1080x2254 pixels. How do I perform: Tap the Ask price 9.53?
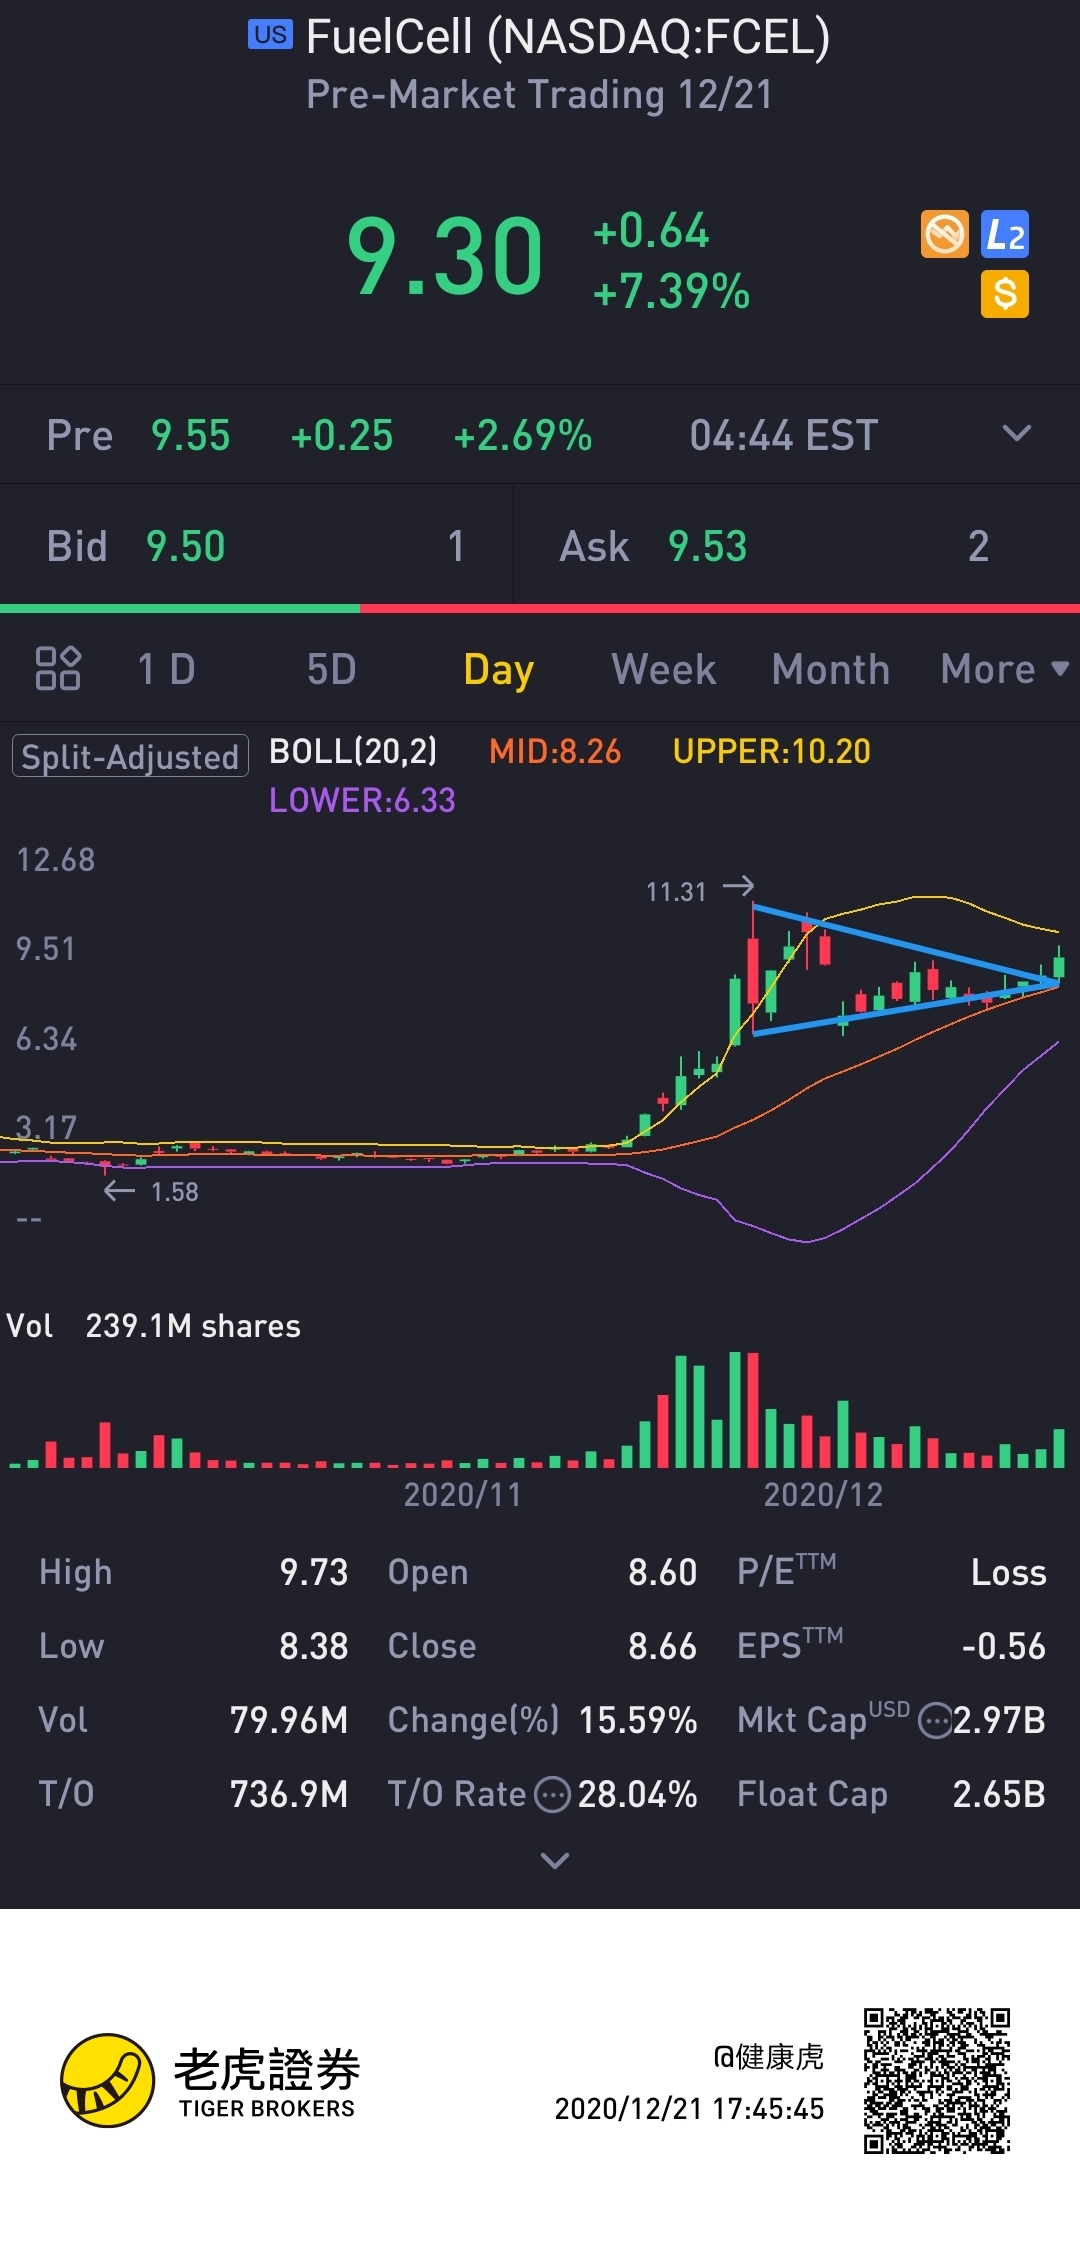(708, 546)
